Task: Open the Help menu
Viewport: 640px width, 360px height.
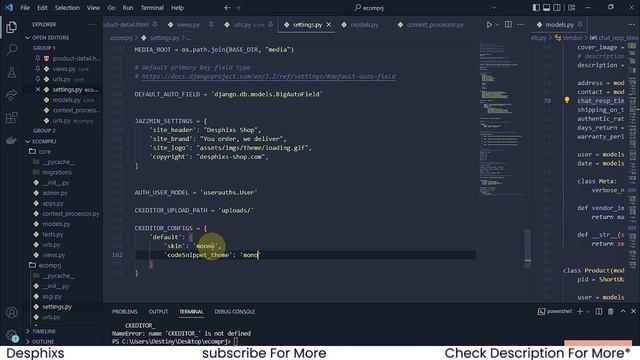Action: click(177, 8)
